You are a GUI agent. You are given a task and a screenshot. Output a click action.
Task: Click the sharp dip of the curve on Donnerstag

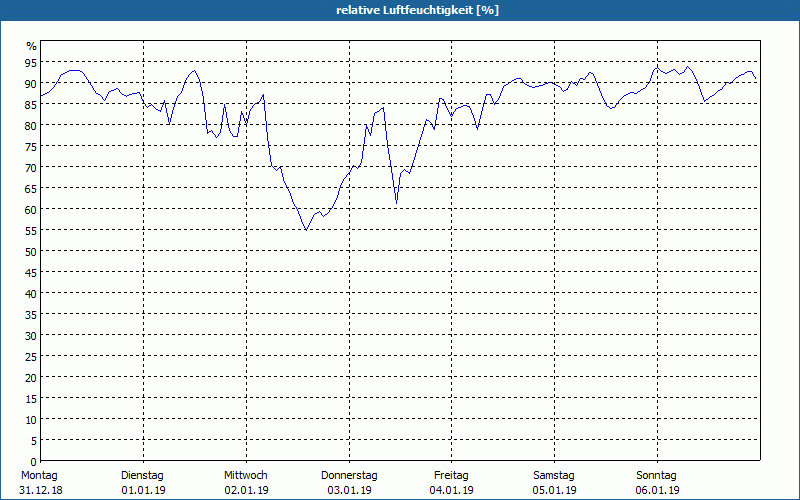(x=396, y=203)
